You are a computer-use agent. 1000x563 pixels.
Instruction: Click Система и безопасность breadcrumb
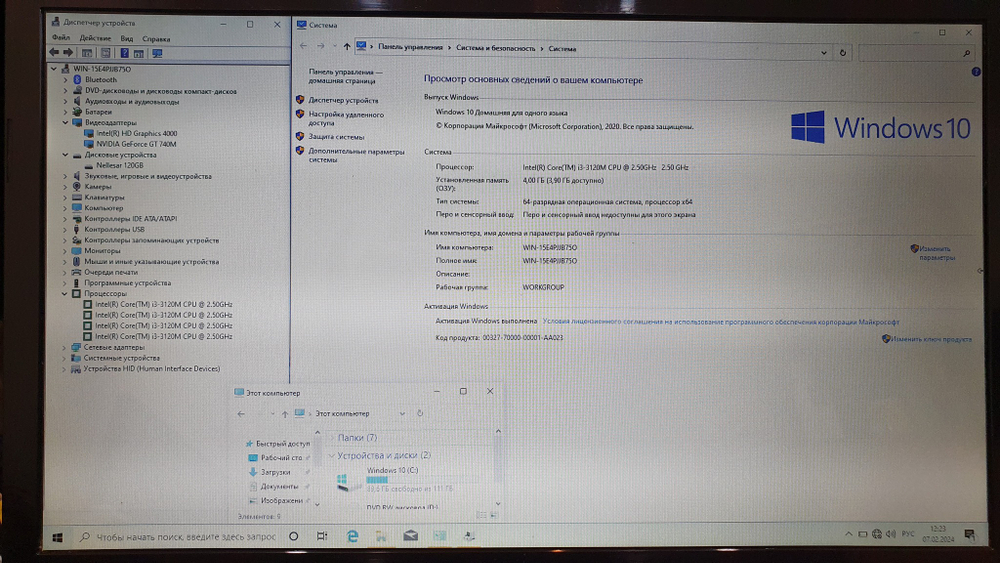pyautogui.click(x=496, y=48)
